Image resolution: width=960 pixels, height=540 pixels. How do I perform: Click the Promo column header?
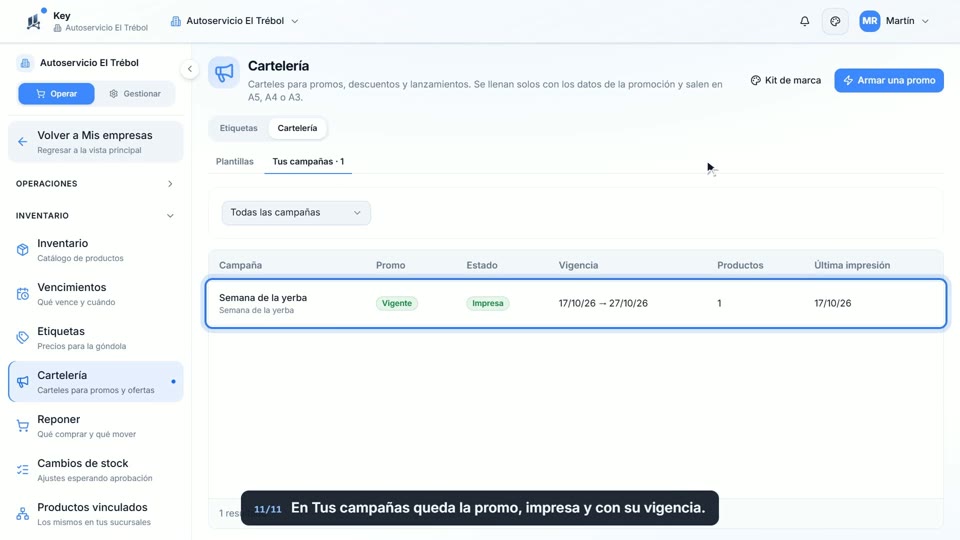point(391,265)
